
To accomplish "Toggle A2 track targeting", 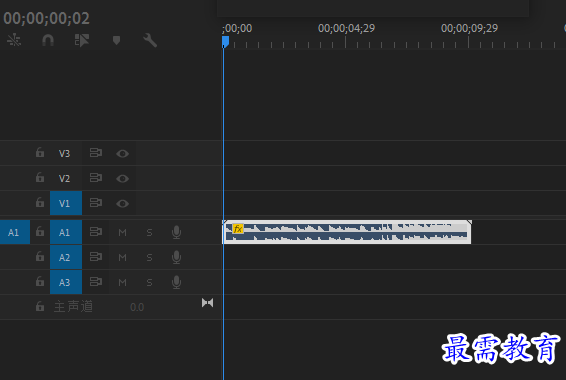I will pos(66,257).
